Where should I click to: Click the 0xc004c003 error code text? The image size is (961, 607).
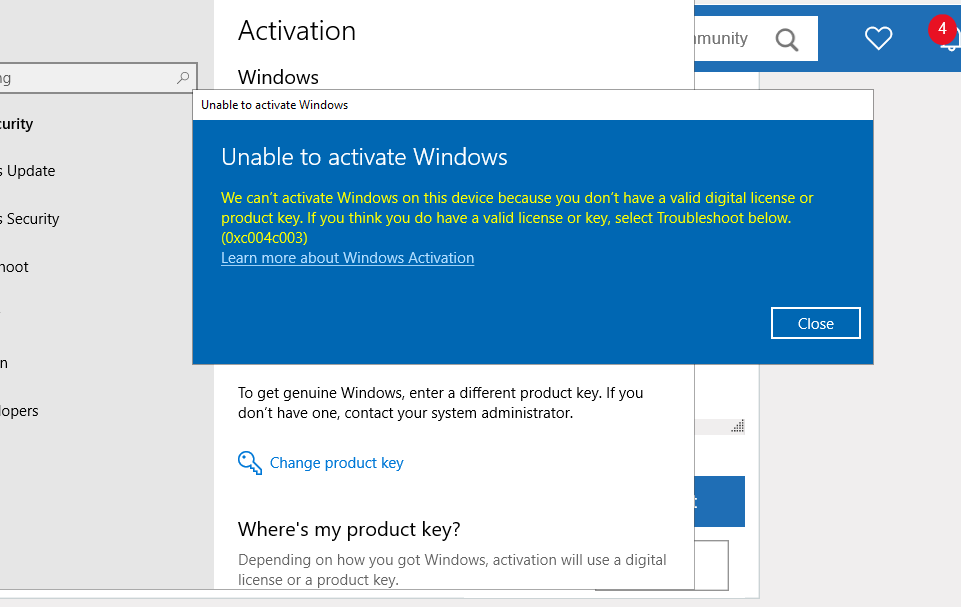point(264,238)
